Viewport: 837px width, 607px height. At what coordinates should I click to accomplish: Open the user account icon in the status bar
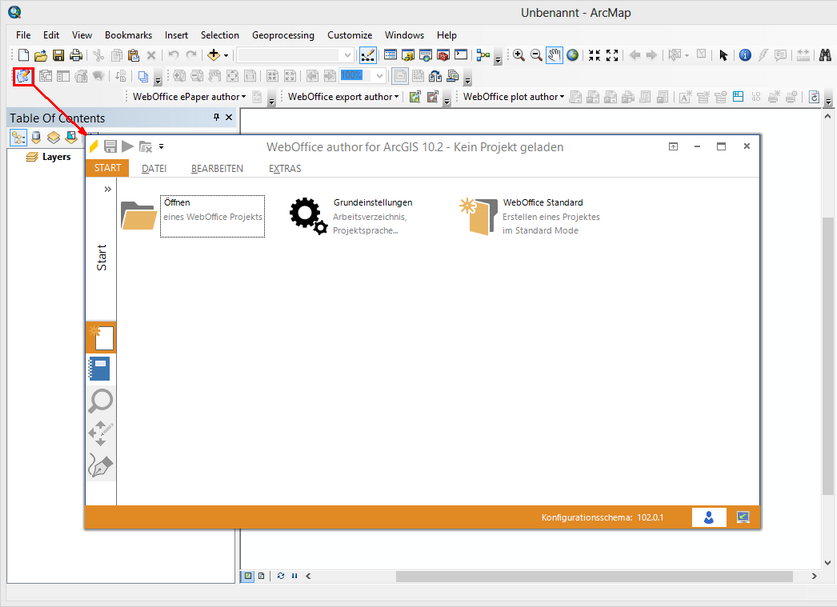708,517
